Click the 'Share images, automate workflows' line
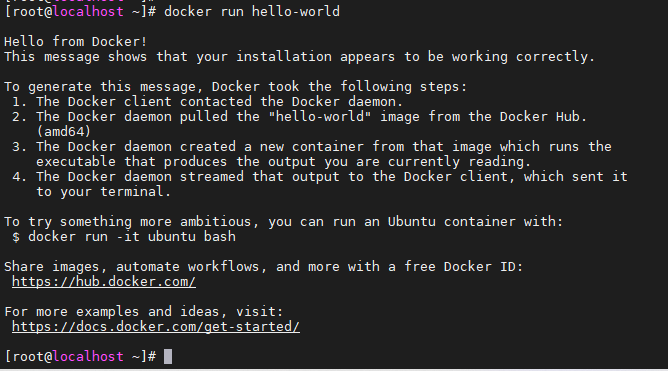 [264, 267]
